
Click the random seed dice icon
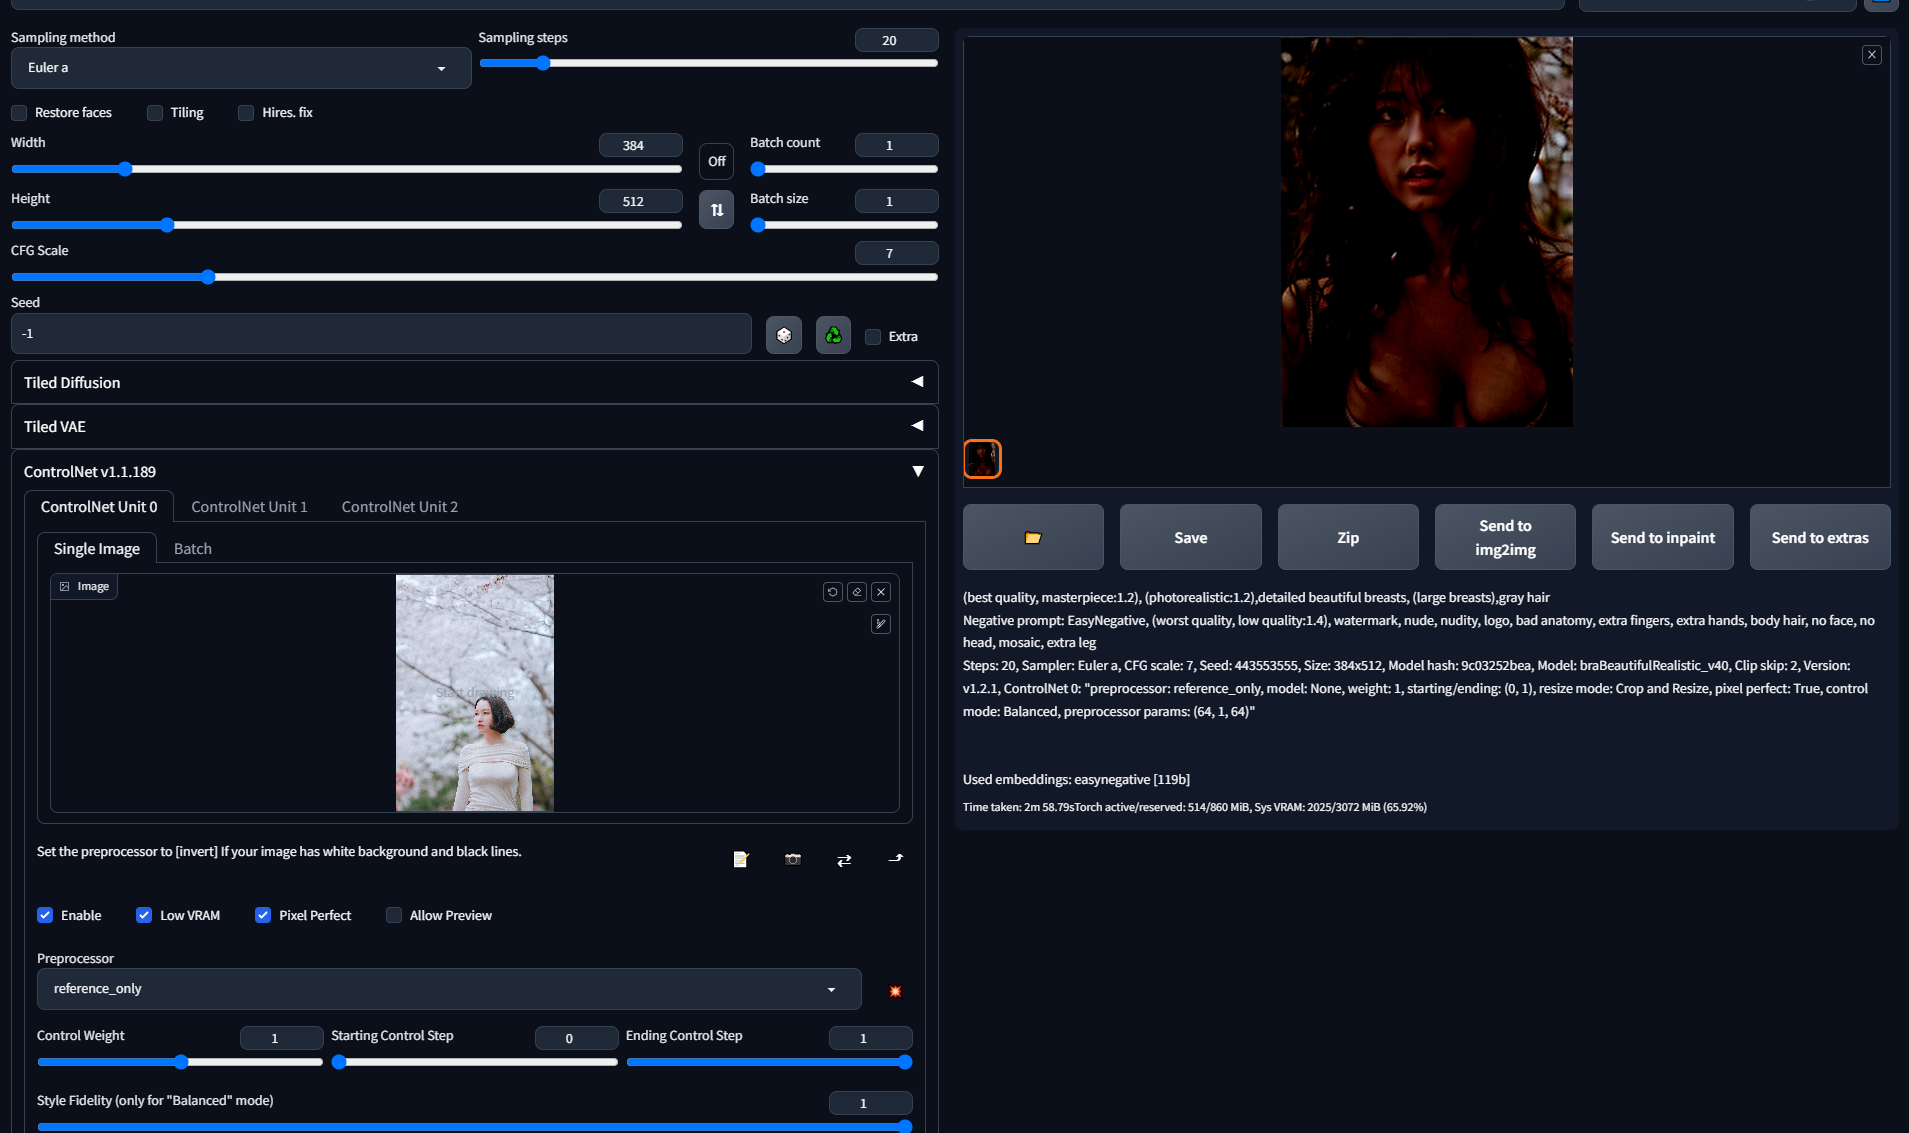[x=784, y=334]
